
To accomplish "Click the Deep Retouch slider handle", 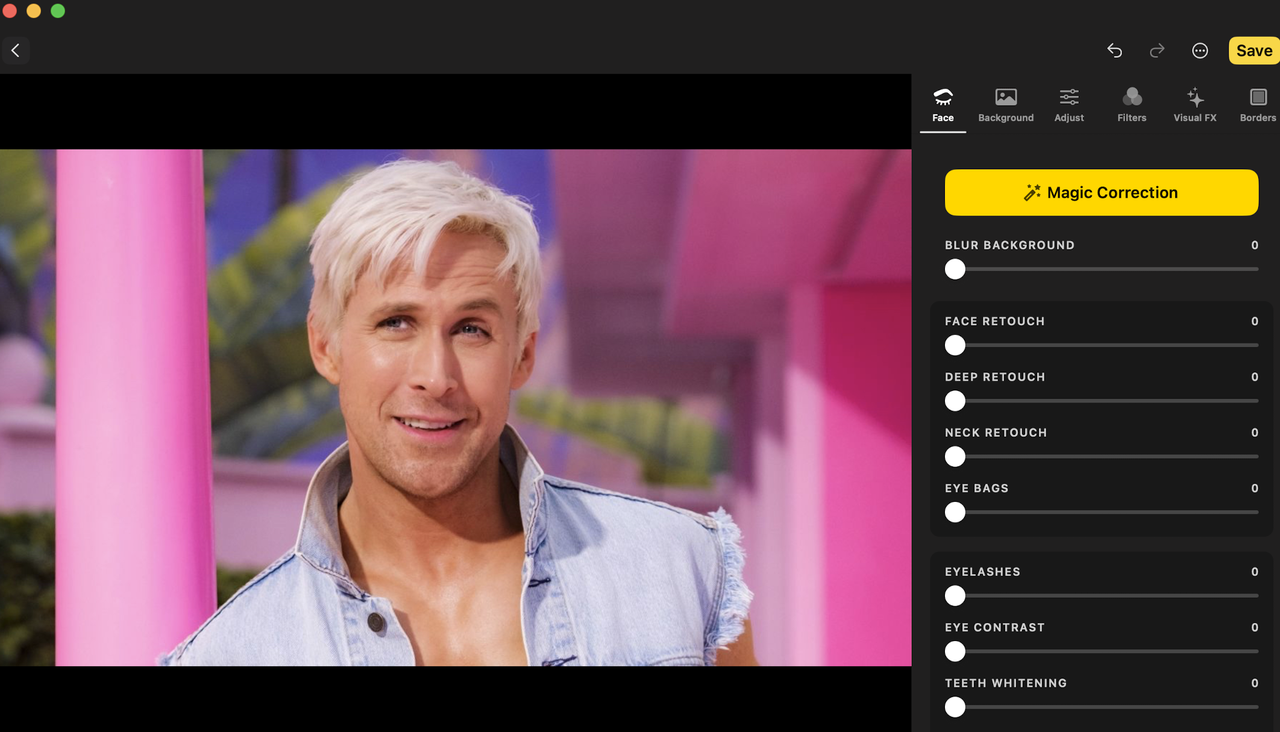I will (x=955, y=401).
